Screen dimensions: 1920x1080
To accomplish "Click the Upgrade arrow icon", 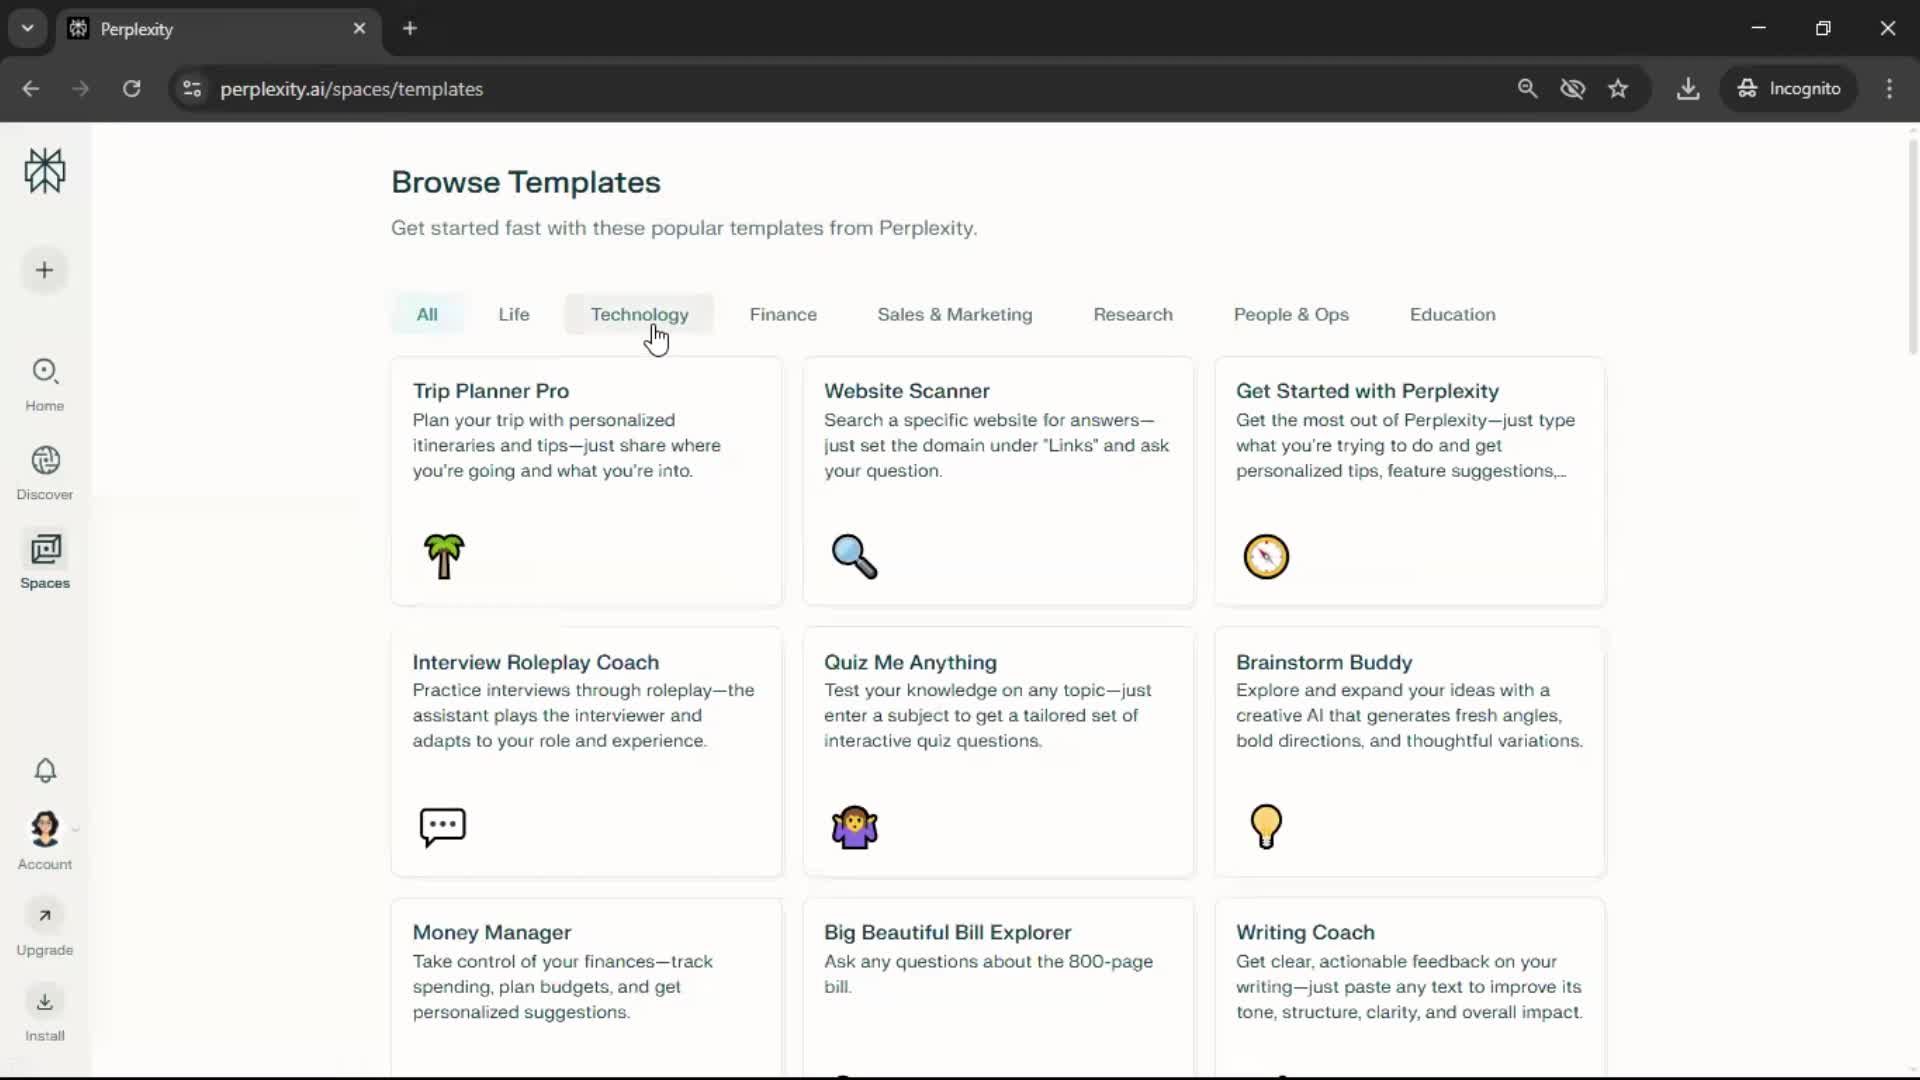I will pyautogui.click(x=45, y=916).
